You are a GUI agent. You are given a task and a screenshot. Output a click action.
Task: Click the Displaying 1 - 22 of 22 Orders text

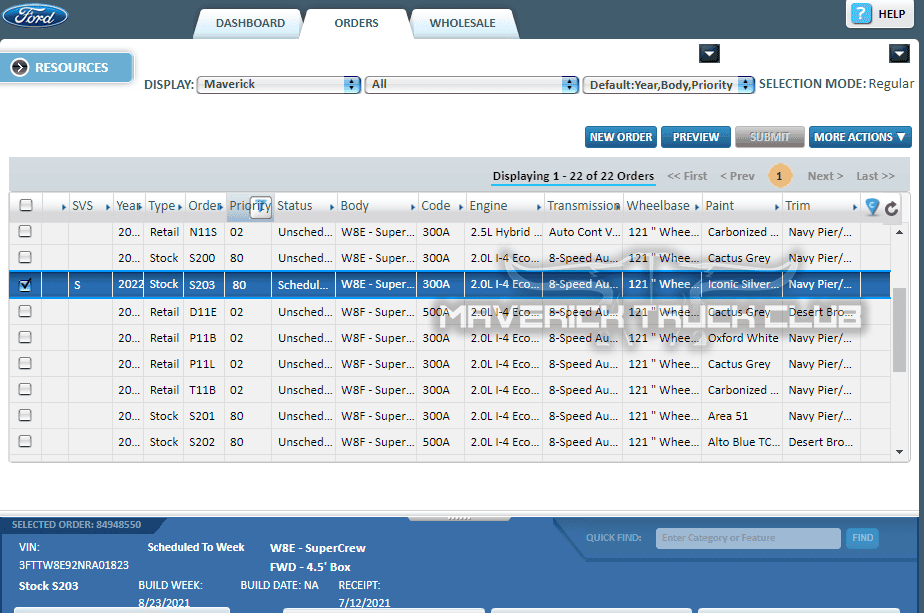[x=573, y=176]
